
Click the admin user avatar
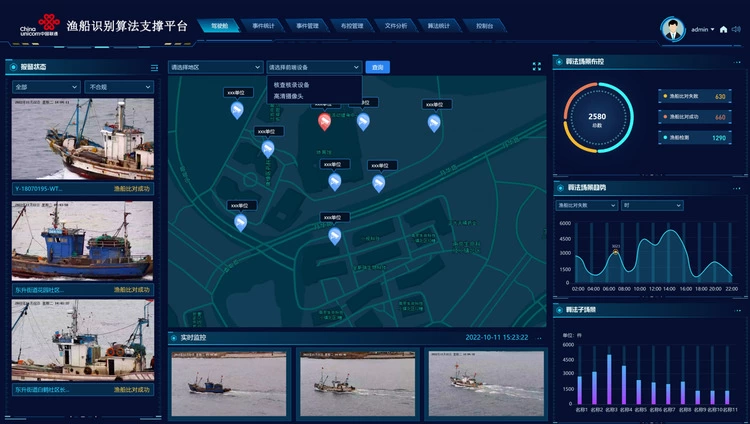673,29
